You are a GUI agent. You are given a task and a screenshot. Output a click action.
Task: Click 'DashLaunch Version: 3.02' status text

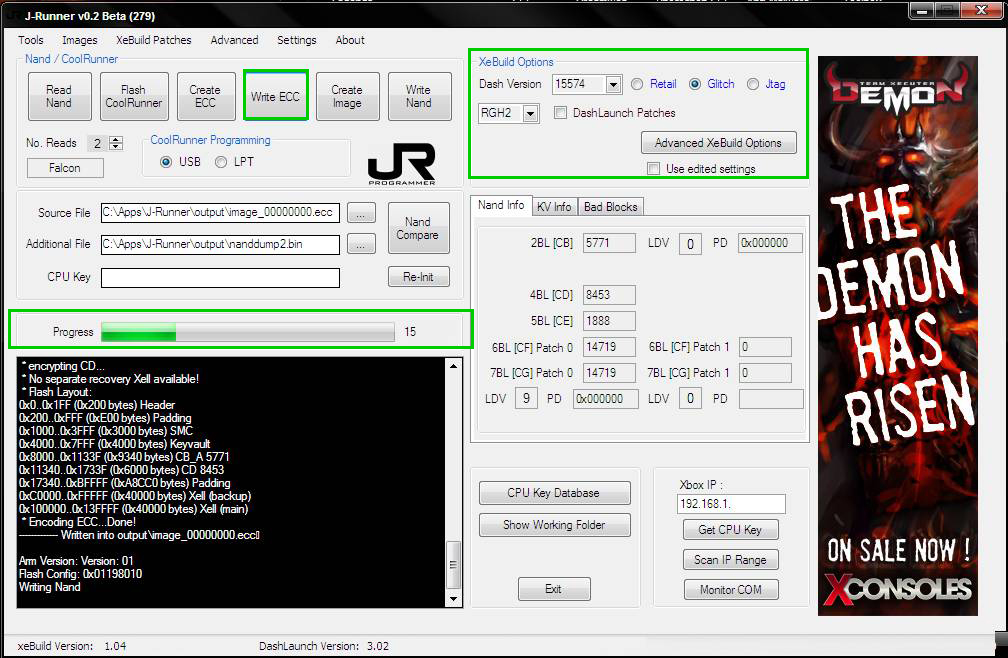(x=324, y=646)
